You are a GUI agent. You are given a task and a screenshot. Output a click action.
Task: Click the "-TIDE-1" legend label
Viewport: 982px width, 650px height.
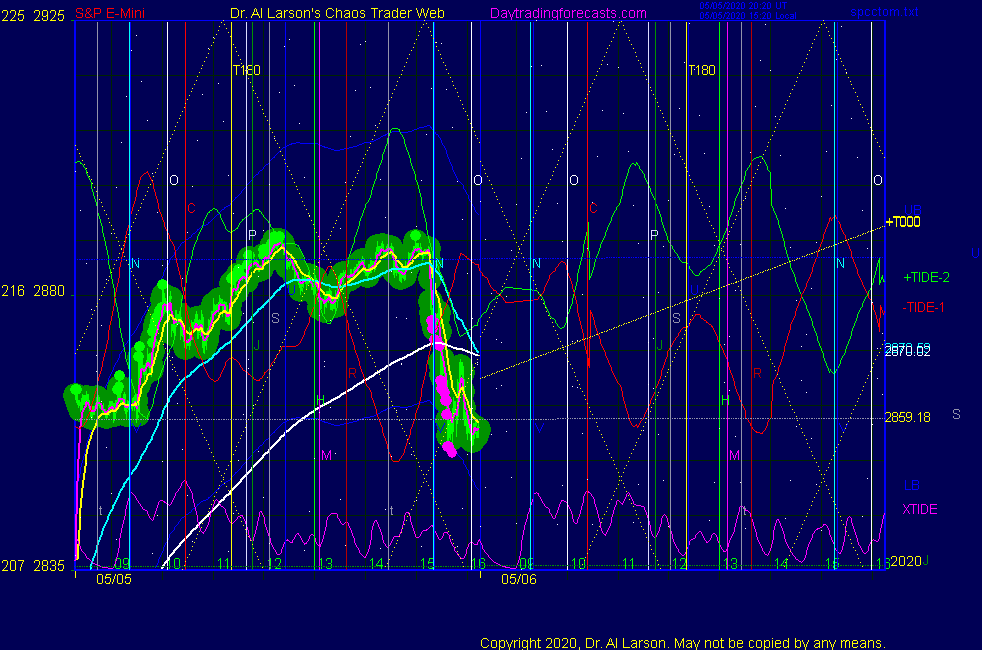coord(923,307)
